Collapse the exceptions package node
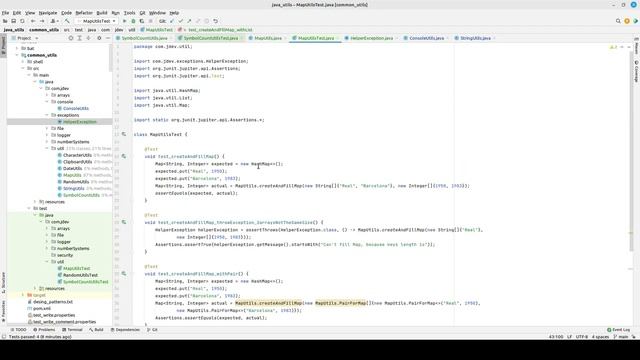This screenshot has height=360, width=640. (x=47, y=115)
